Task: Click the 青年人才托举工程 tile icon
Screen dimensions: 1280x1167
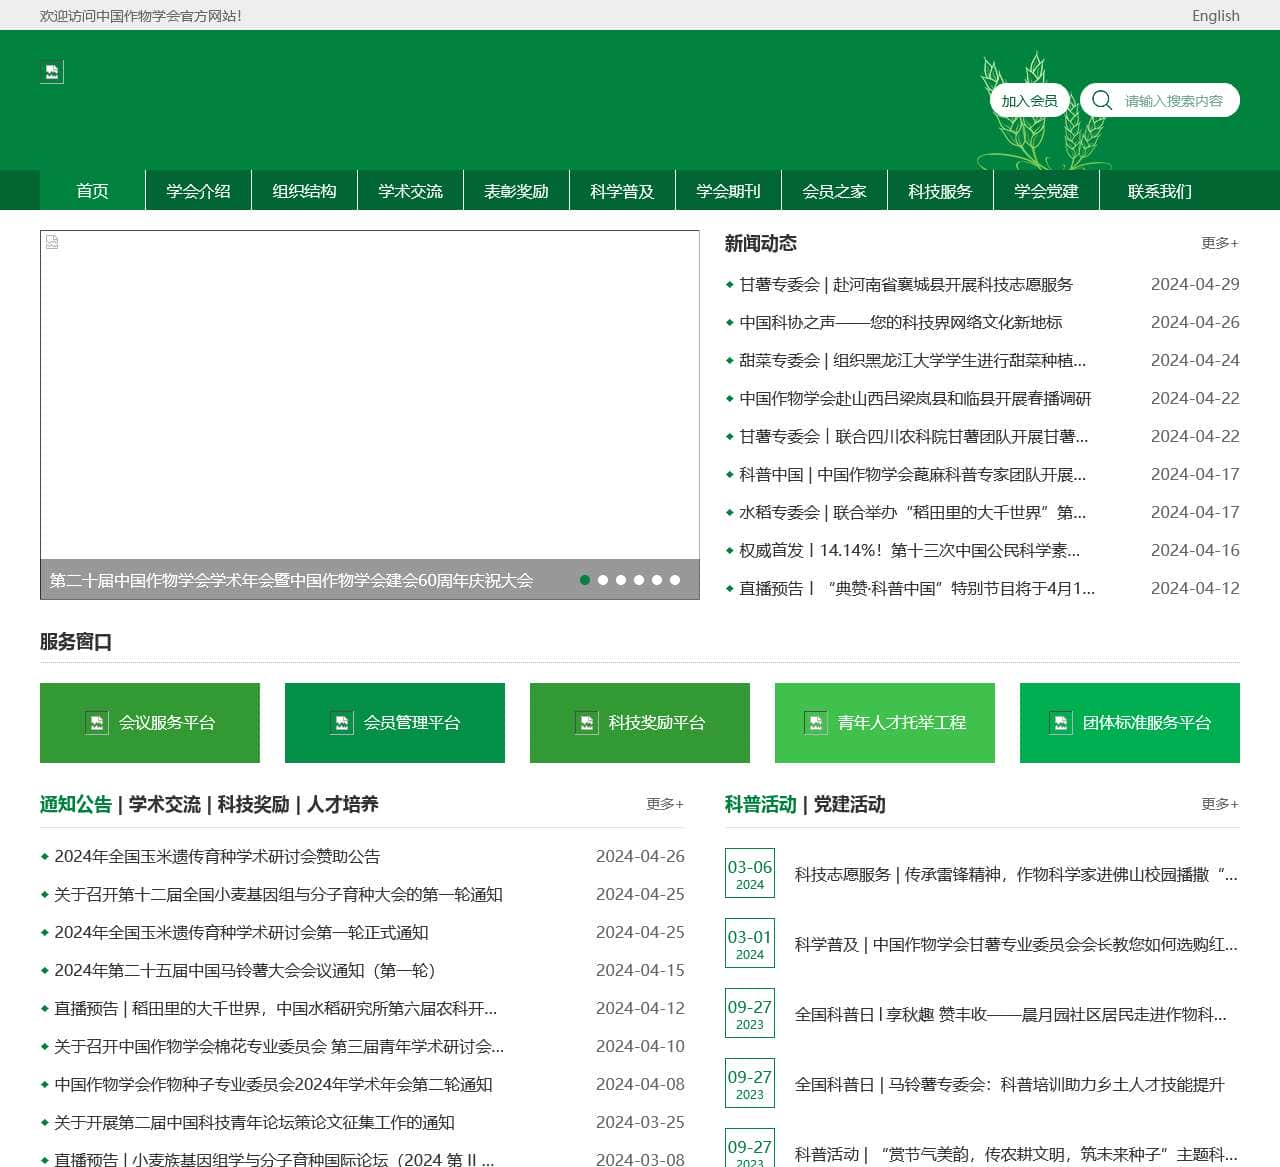Action: pyautogui.click(x=815, y=722)
